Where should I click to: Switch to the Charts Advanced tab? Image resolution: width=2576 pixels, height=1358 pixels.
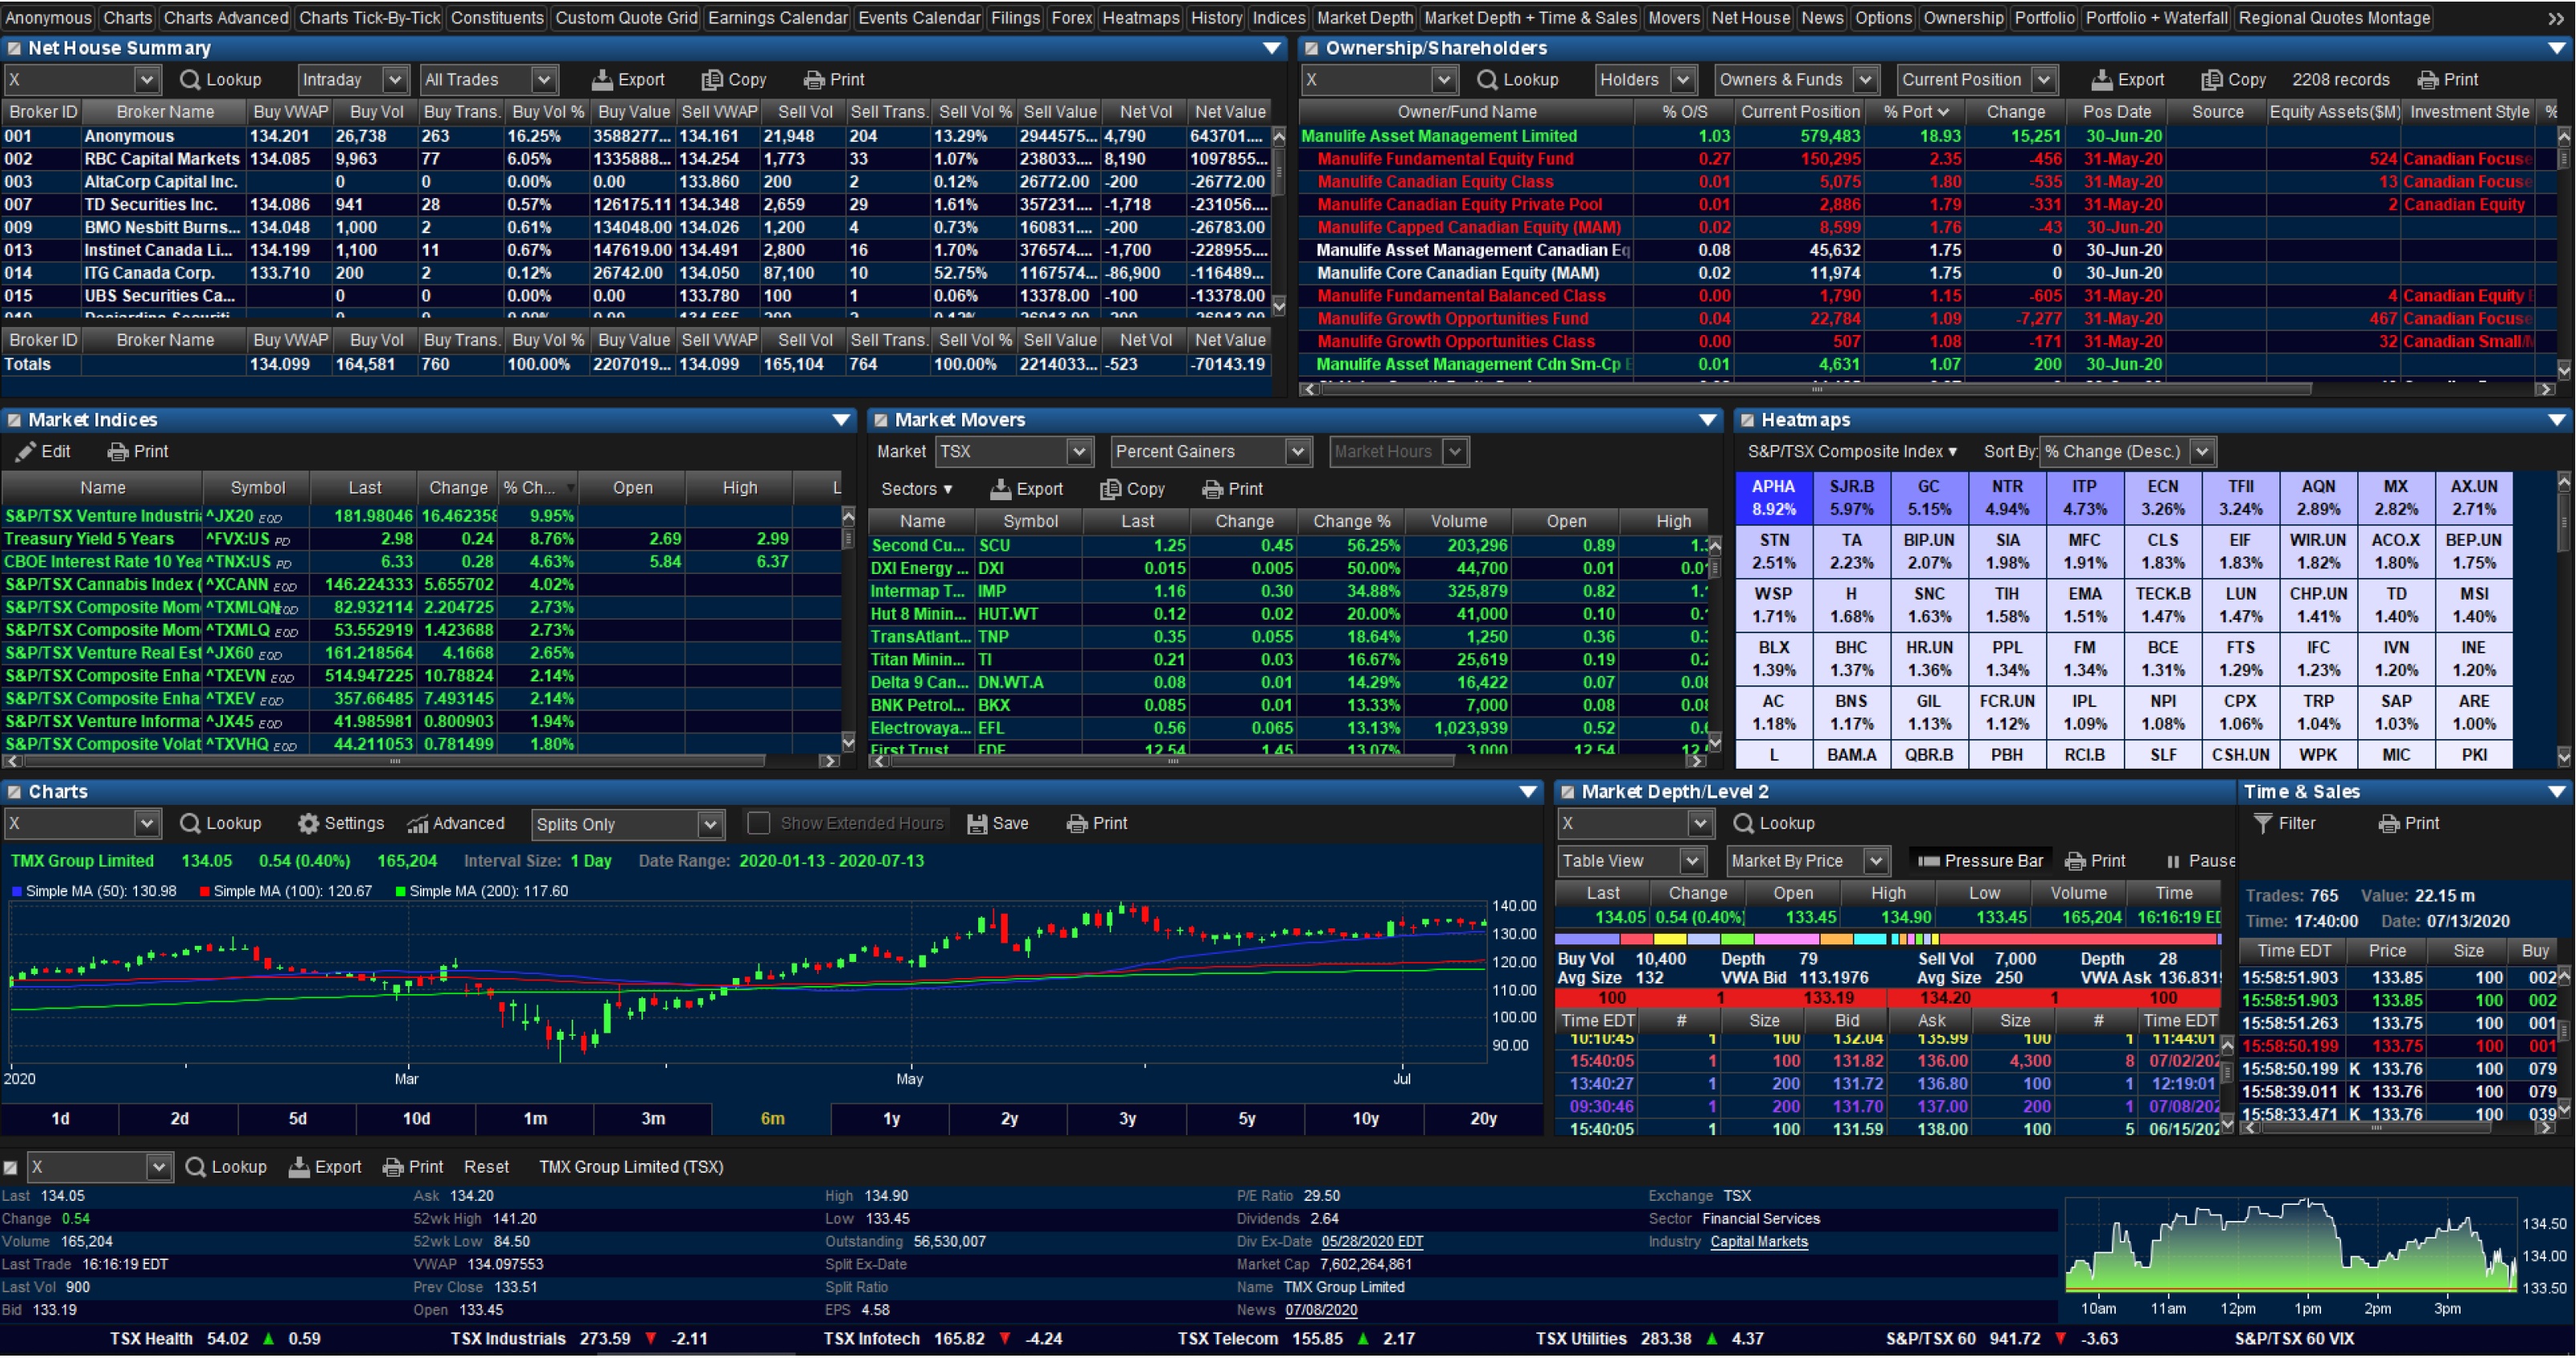[226, 17]
